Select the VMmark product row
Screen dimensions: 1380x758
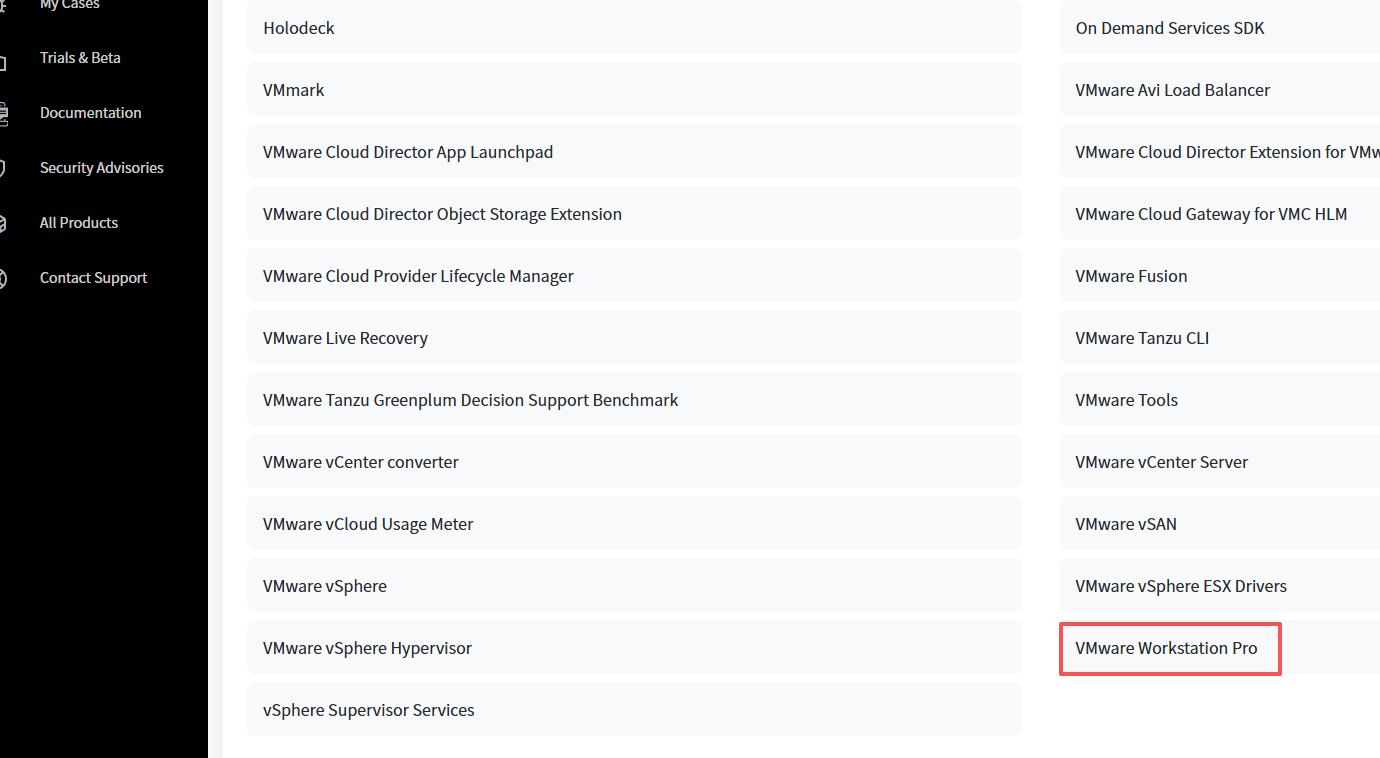point(294,90)
